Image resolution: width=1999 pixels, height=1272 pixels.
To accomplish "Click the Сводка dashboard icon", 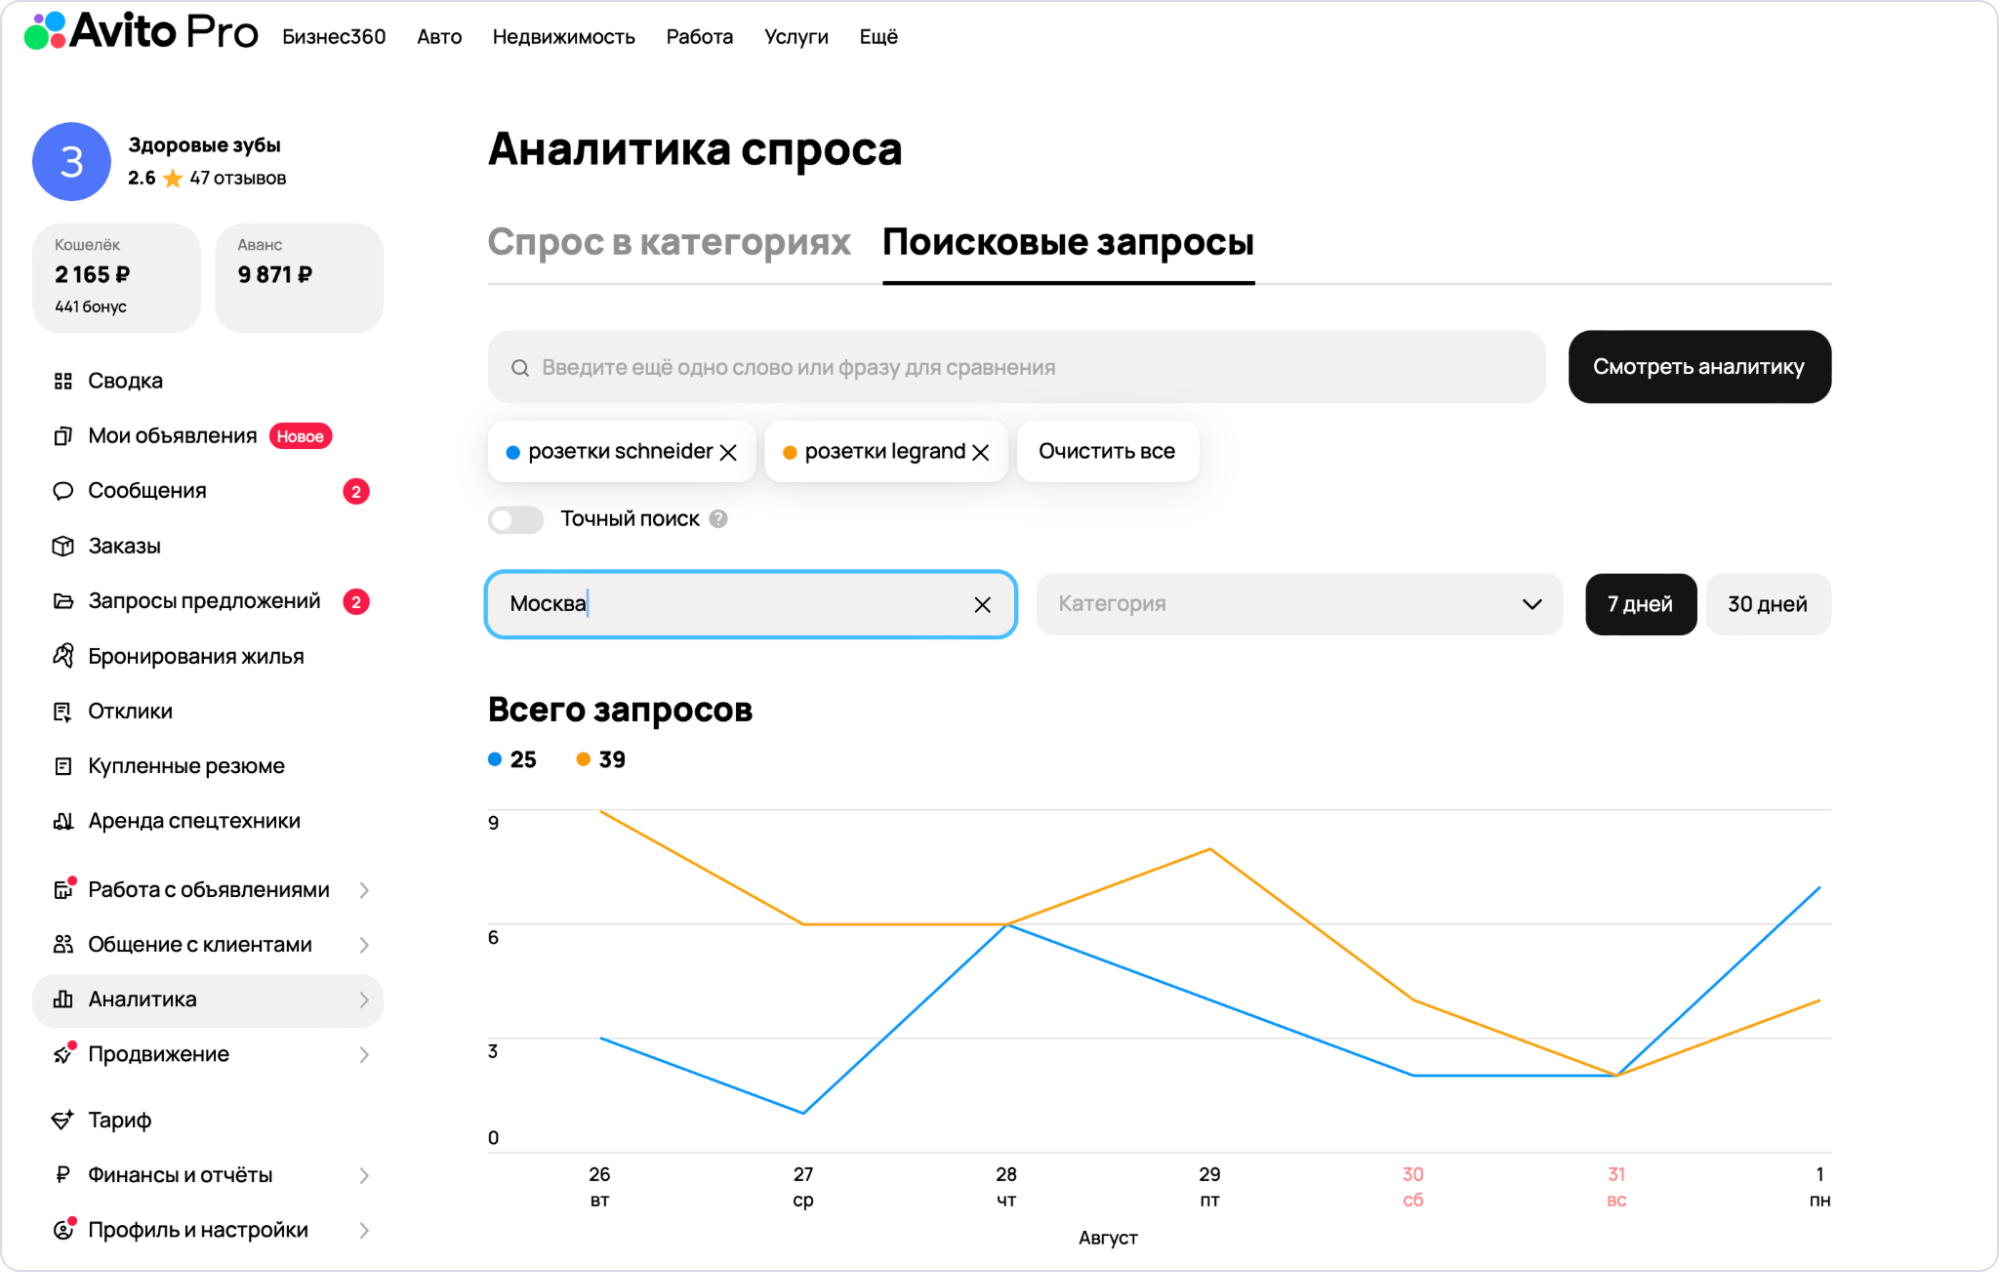I will [63, 381].
